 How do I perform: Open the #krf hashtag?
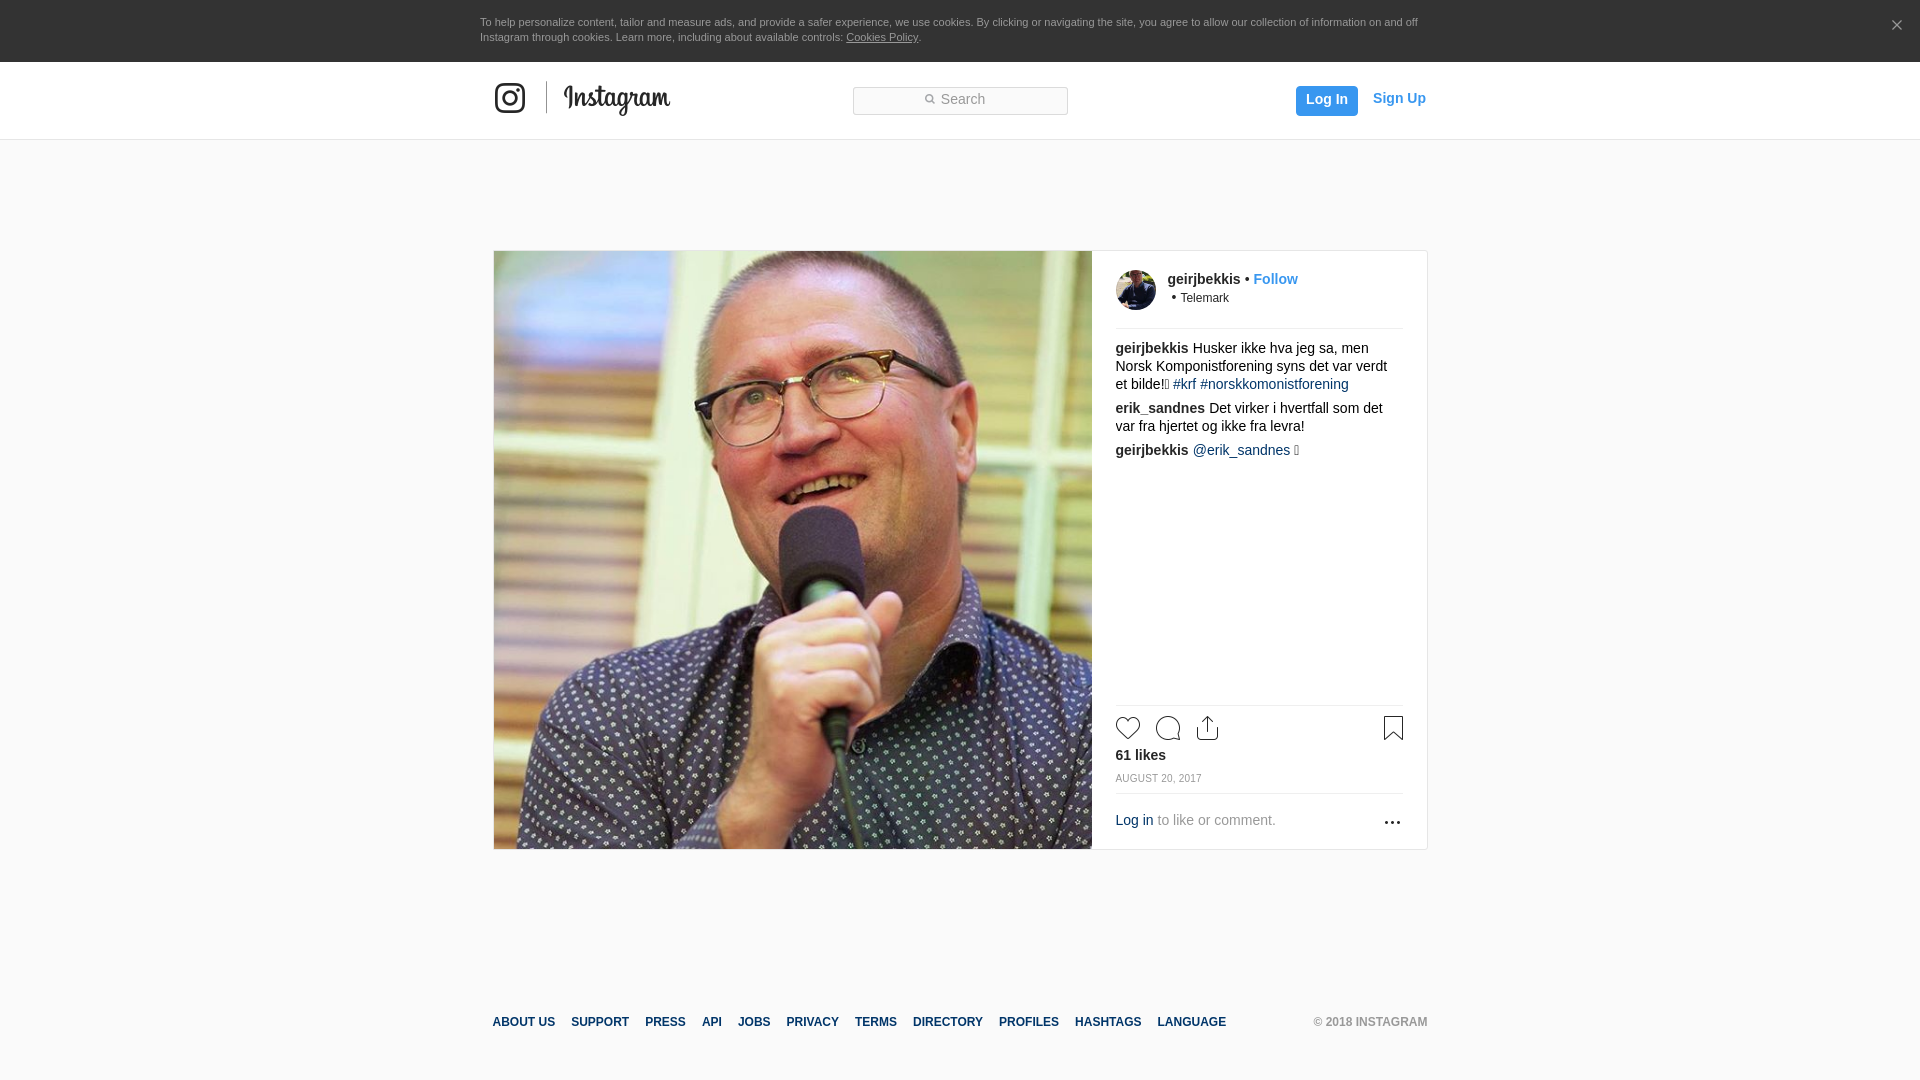[x=1184, y=384]
